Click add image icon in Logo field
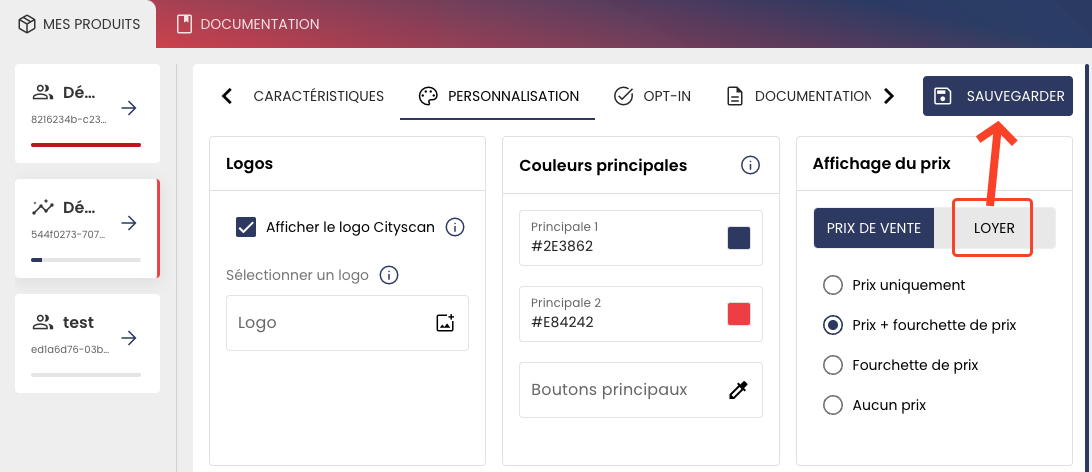The image size is (1092, 472). click(445, 322)
